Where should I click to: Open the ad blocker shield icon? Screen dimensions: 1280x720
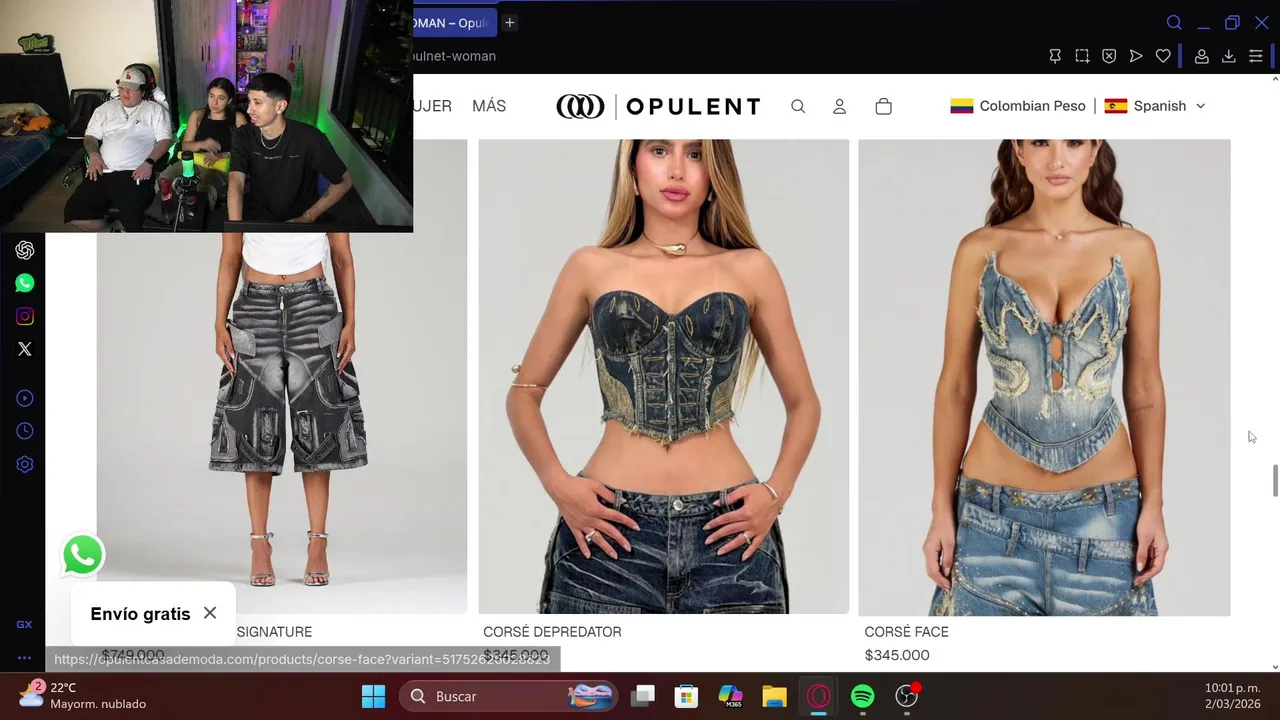click(x=1109, y=56)
